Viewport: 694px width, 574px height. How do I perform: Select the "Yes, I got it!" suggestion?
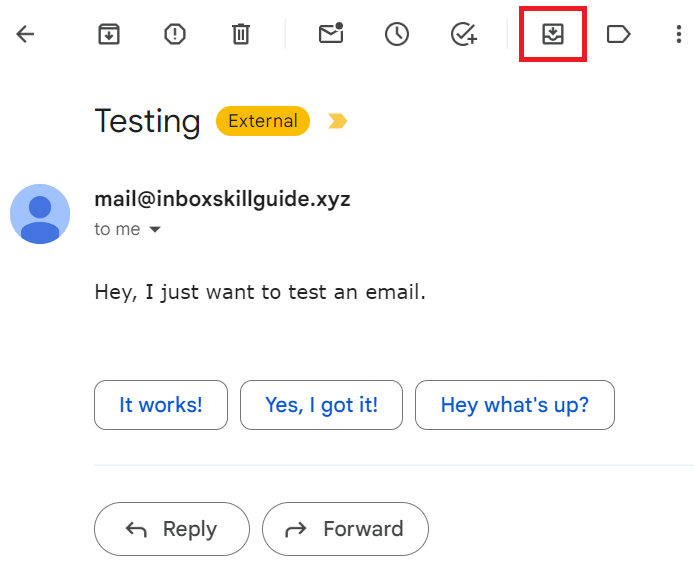click(x=322, y=405)
